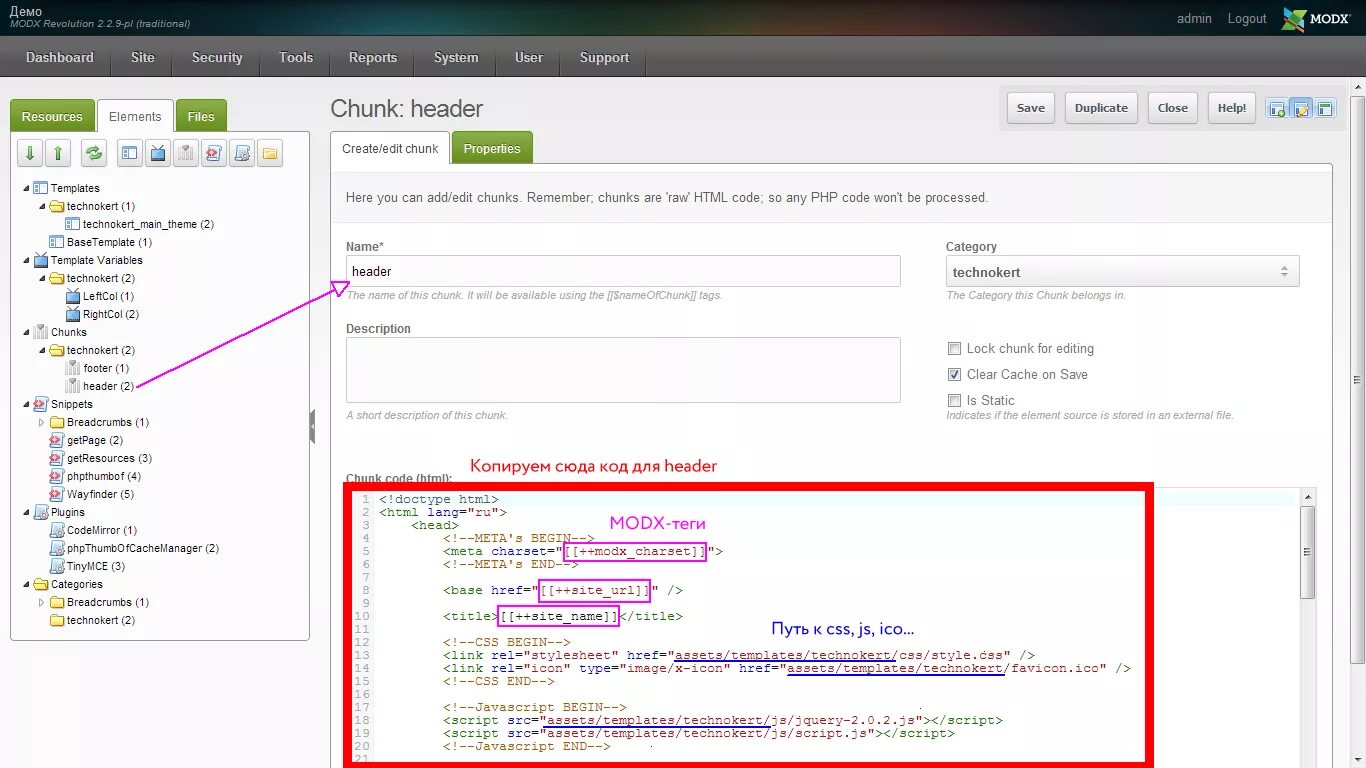Select the 'Continue editing' after-save icon
This screenshot has width=1366, height=768.
click(1301, 109)
